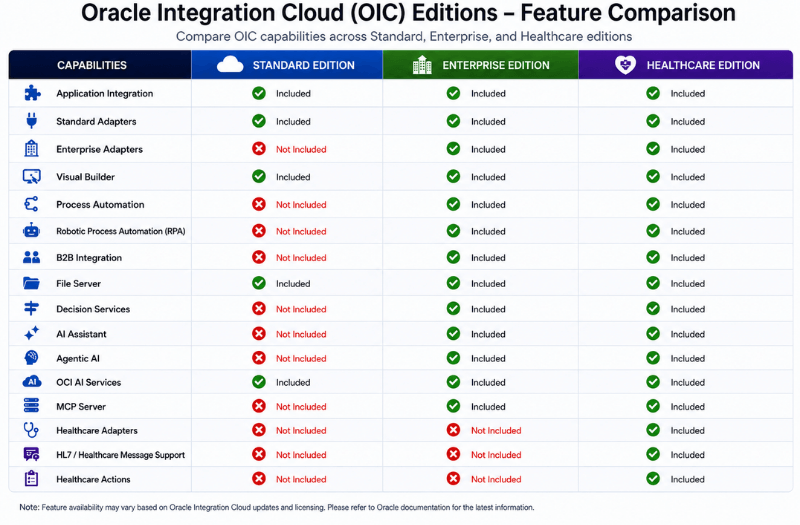Click the 'Process Automation' row label
The height and width of the screenshot is (525, 800).
[x=100, y=205]
